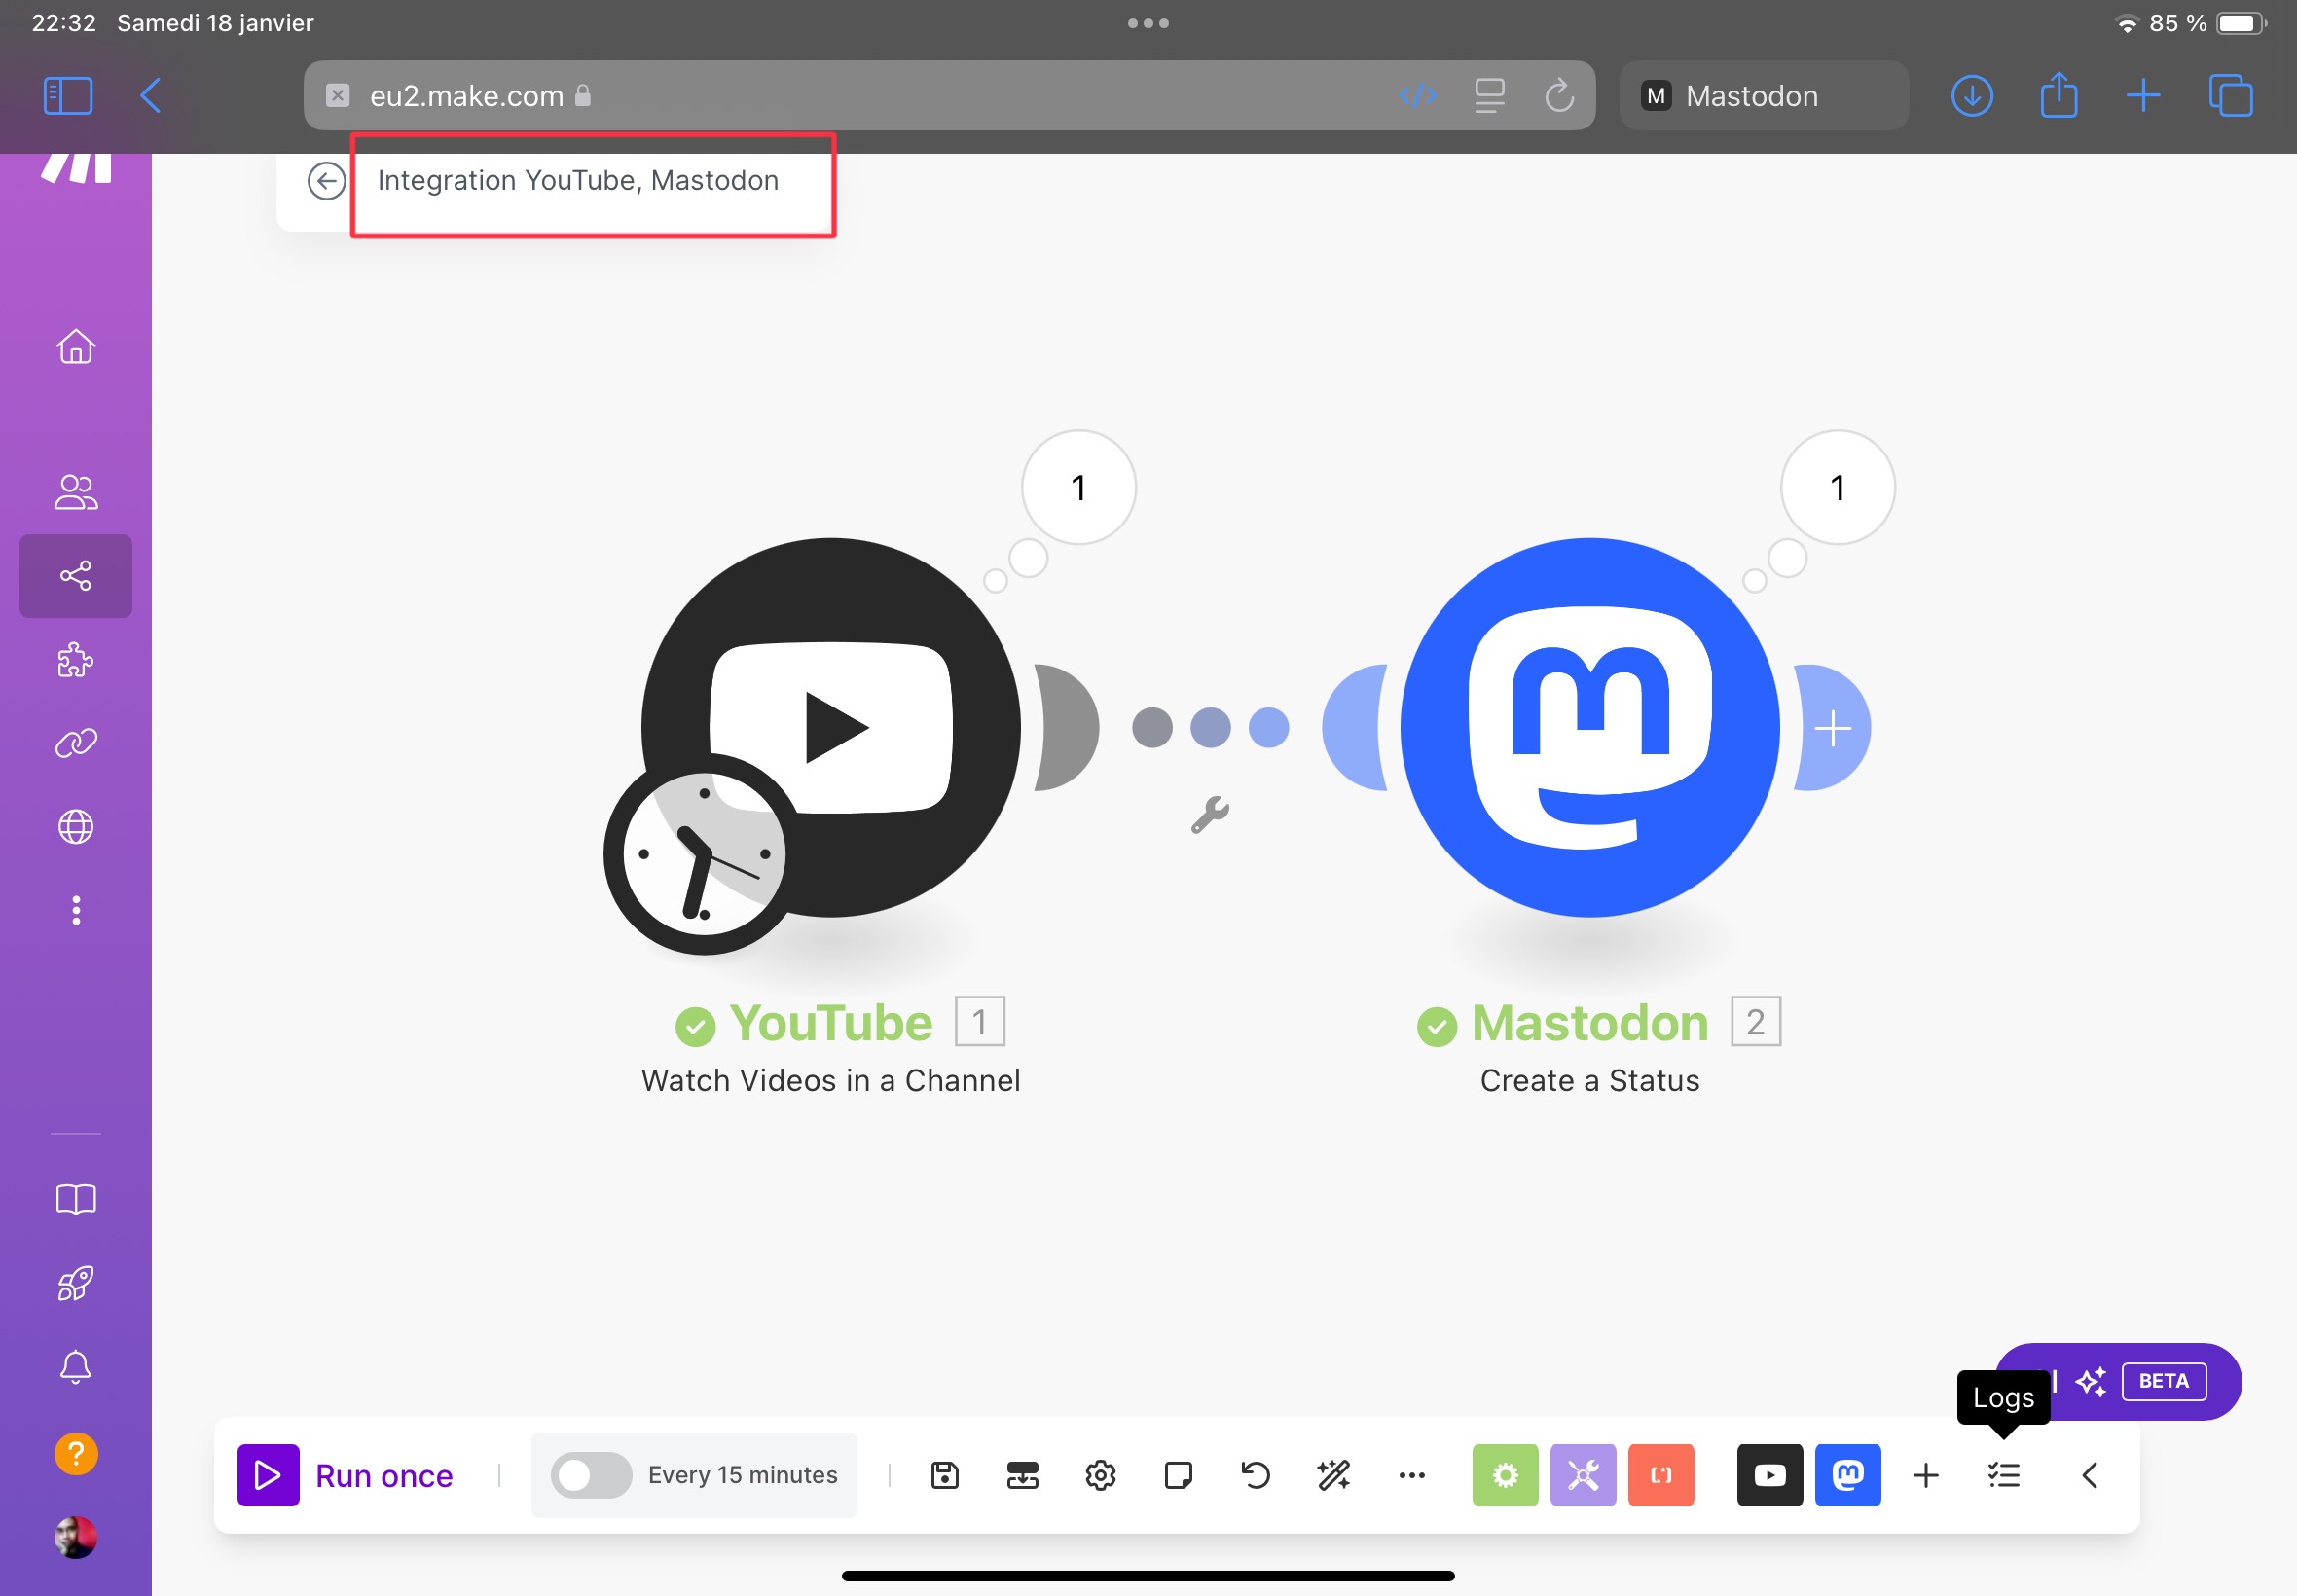Click the YouTube Watch Videos module
The image size is (2297, 1596).
tap(832, 727)
